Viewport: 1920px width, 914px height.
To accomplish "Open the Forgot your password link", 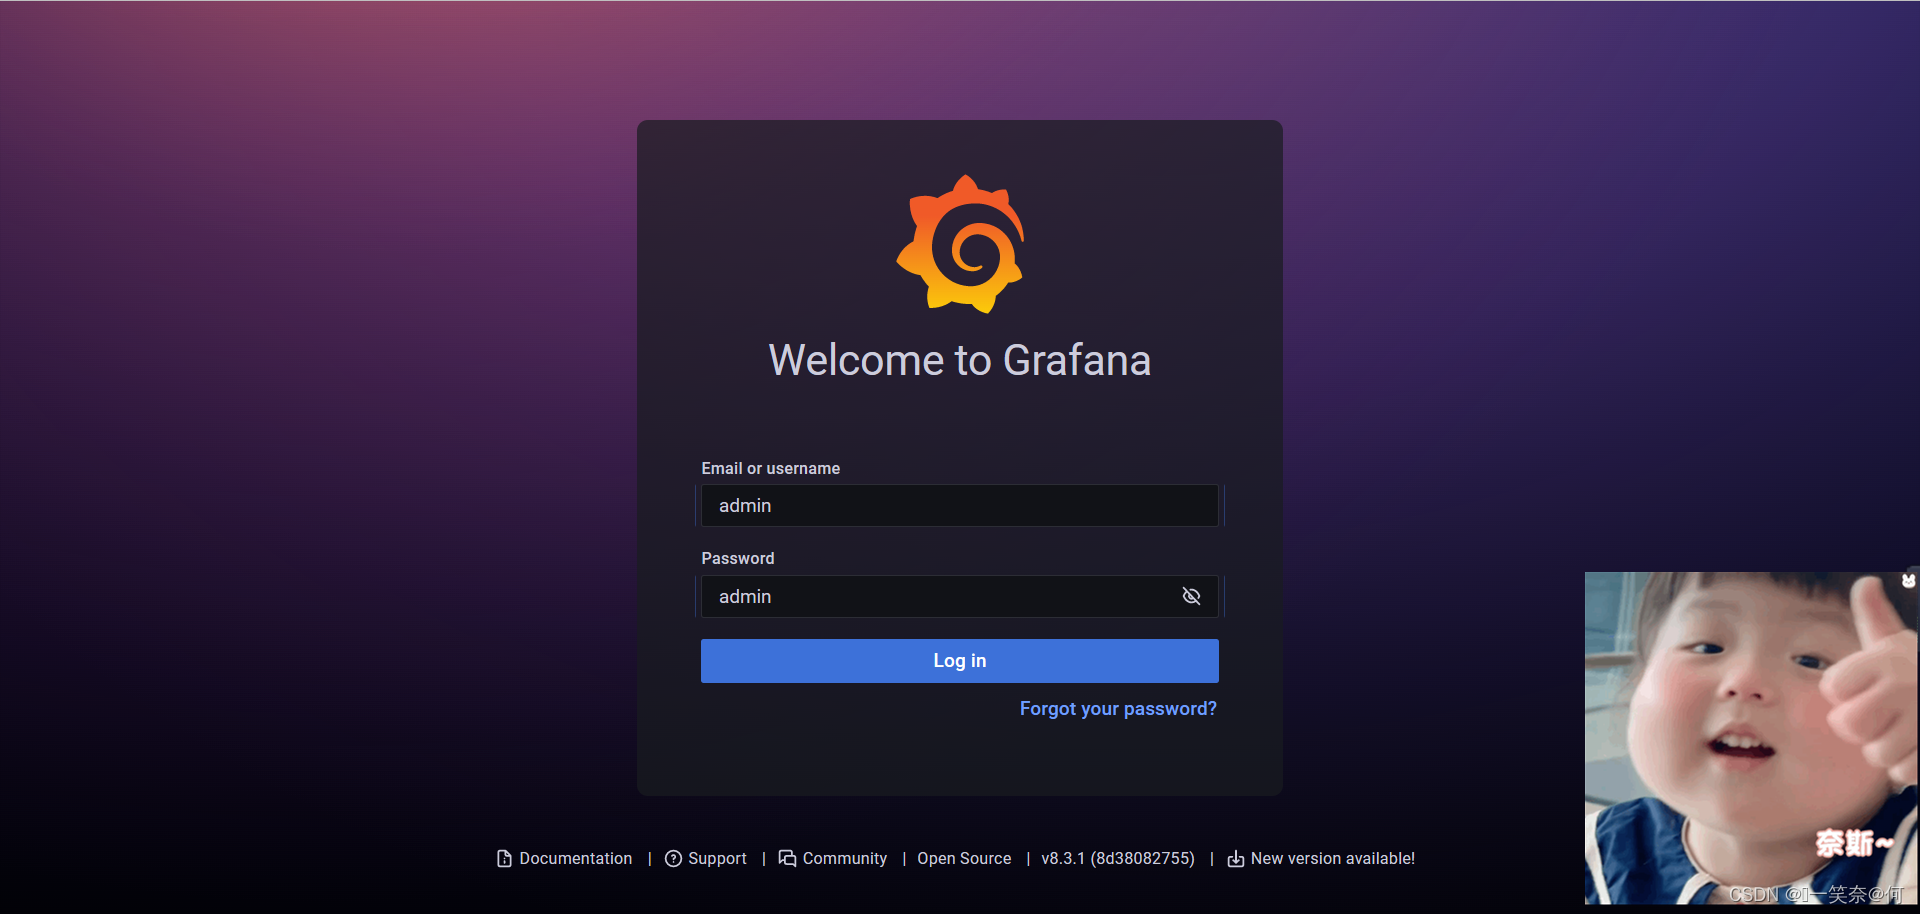I will (1118, 709).
